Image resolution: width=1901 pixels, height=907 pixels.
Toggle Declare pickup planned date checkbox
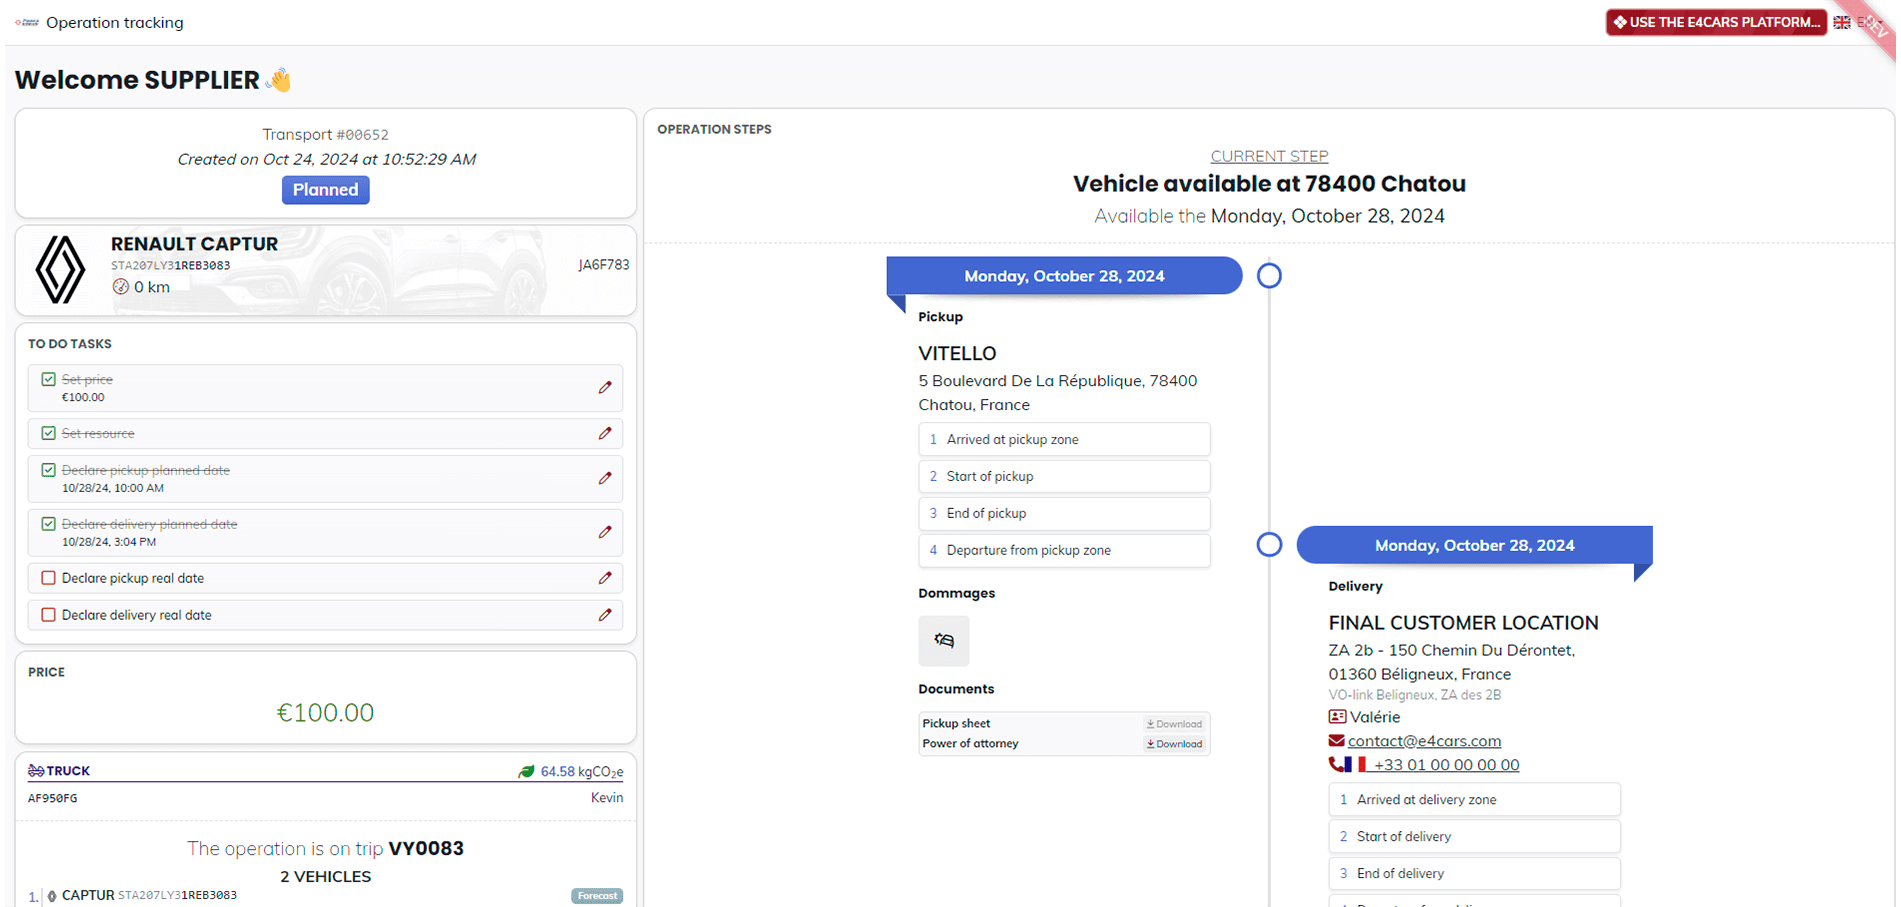[x=48, y=470]
